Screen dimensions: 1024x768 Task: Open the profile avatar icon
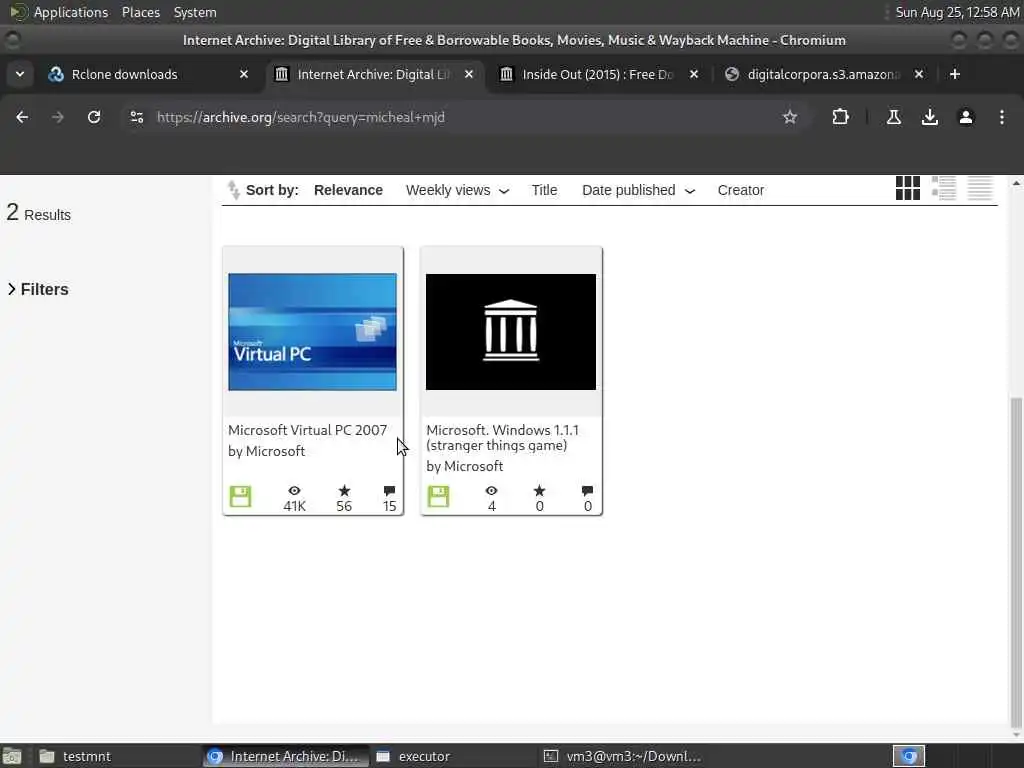coord(966,117)
